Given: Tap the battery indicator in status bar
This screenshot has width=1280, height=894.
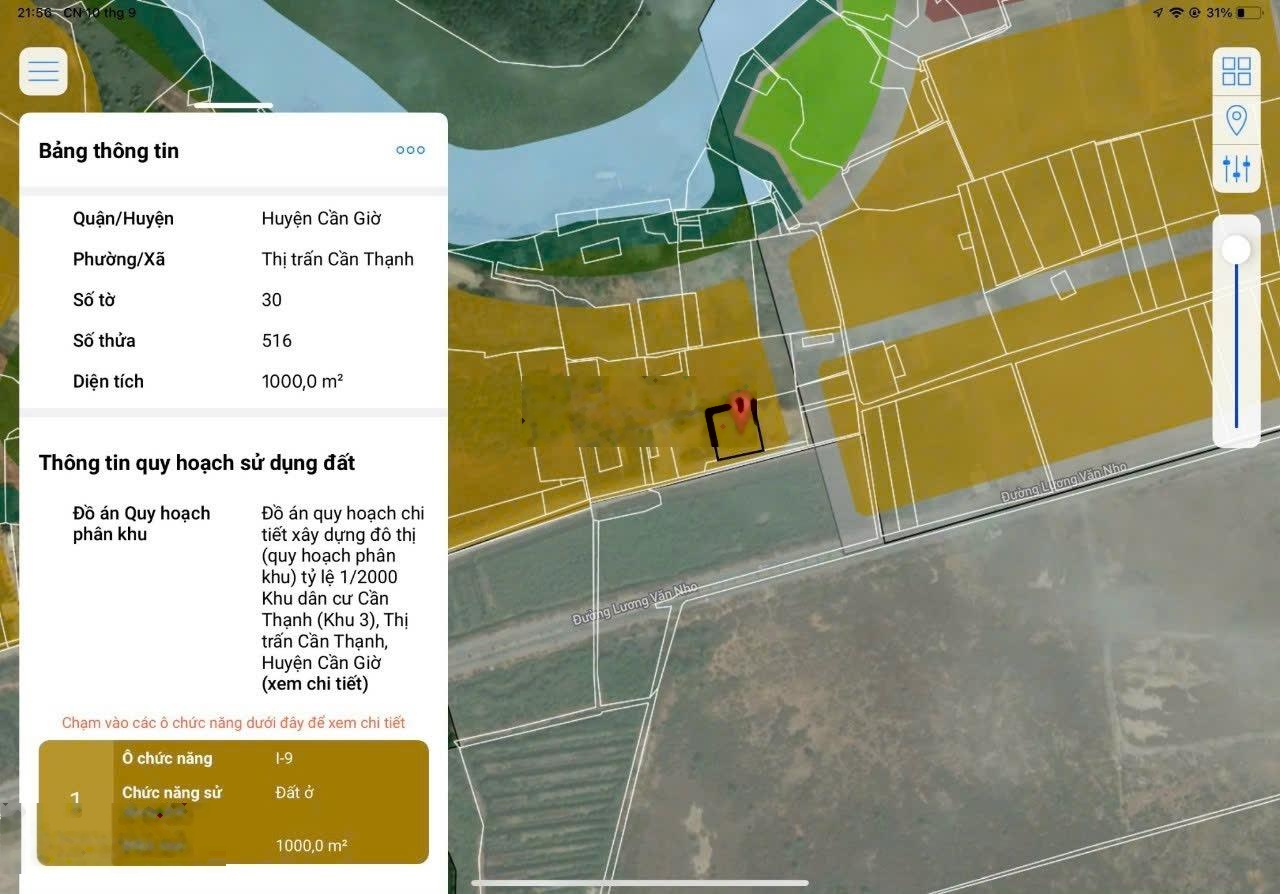Looking at the screenshot, I should click(1248, 13).
